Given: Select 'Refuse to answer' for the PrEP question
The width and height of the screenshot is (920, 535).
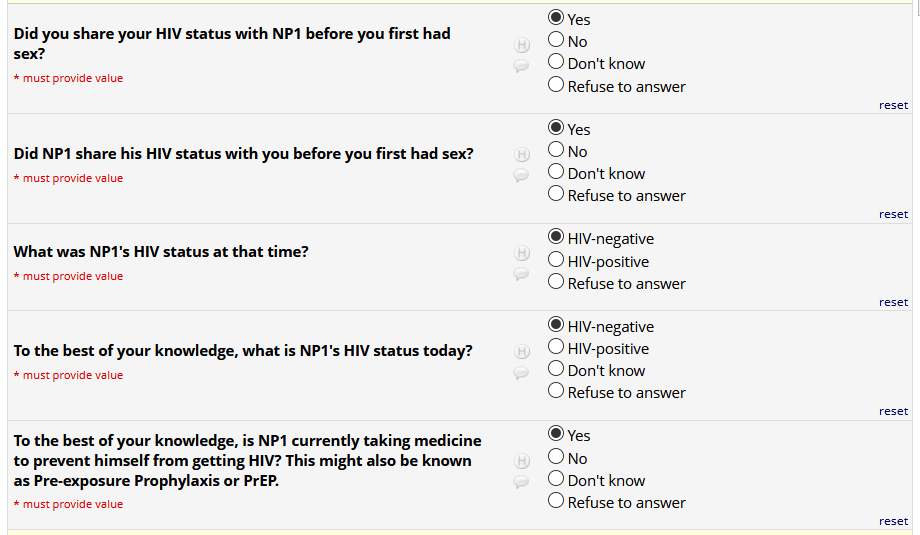Looking at the screenshot, I should pyautogui.click(x=557, y=502).
